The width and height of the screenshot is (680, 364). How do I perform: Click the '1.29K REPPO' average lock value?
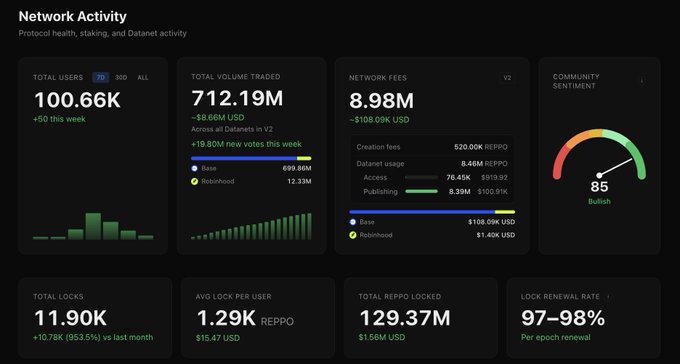pyautogui.click(x=245, y=318)
